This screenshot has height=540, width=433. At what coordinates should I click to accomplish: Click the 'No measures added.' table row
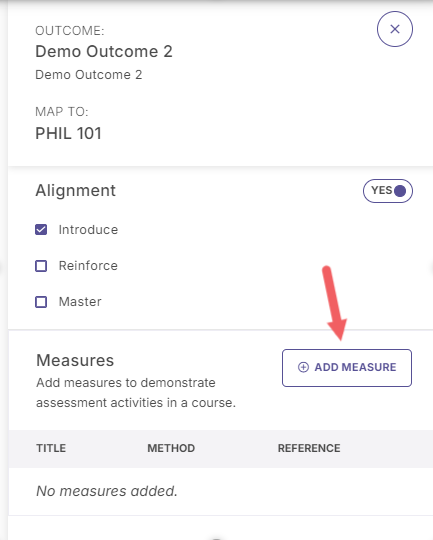(x=220, y=491)
